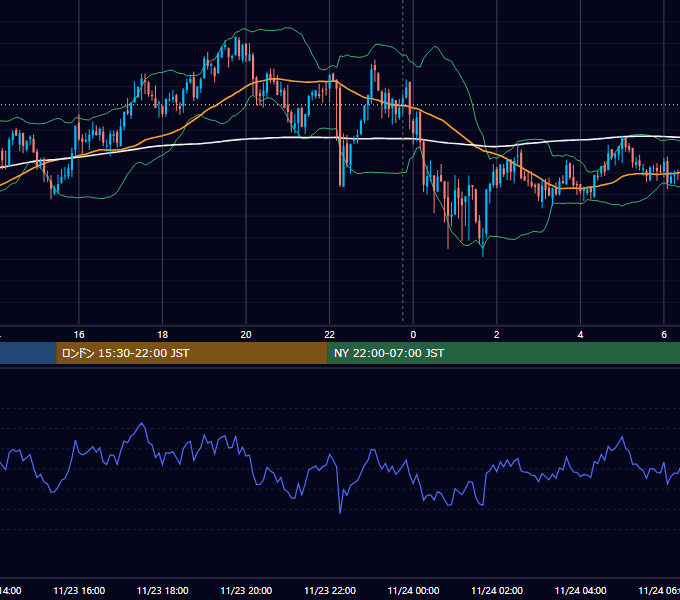
Task: Click the blue session bar before London
Action: click(x=28, y=353)
